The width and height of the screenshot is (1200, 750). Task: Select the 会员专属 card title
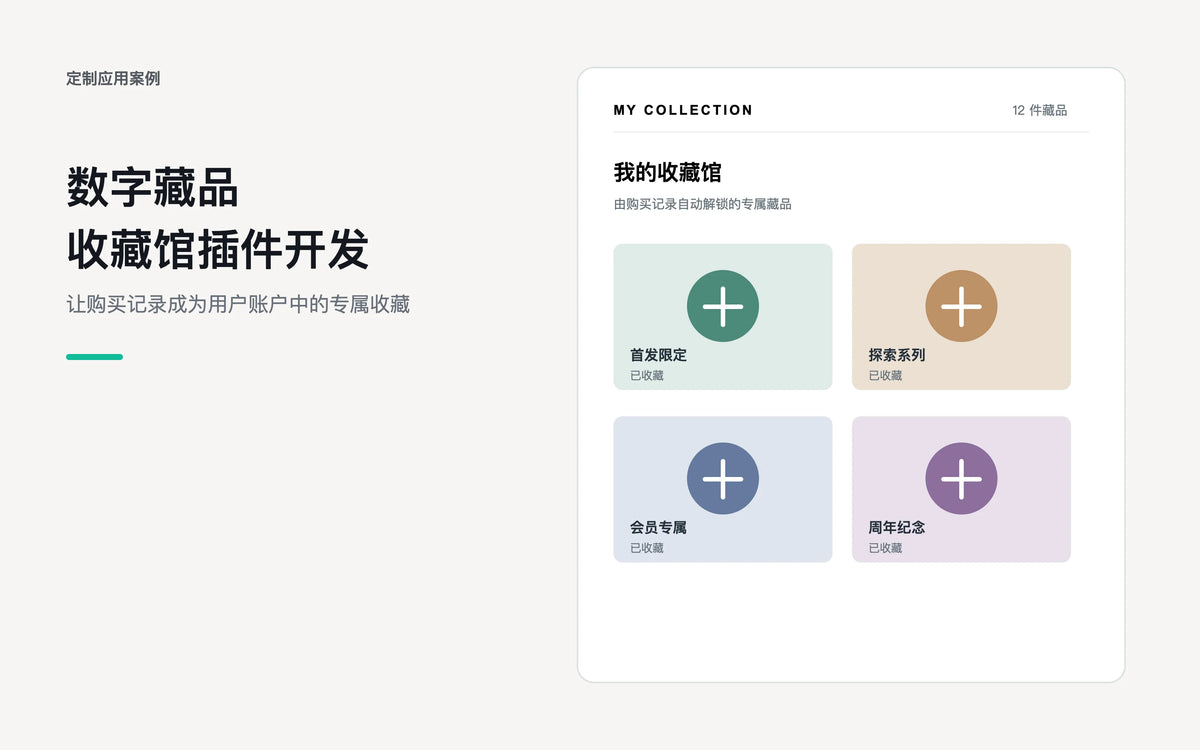click(658, 528)
